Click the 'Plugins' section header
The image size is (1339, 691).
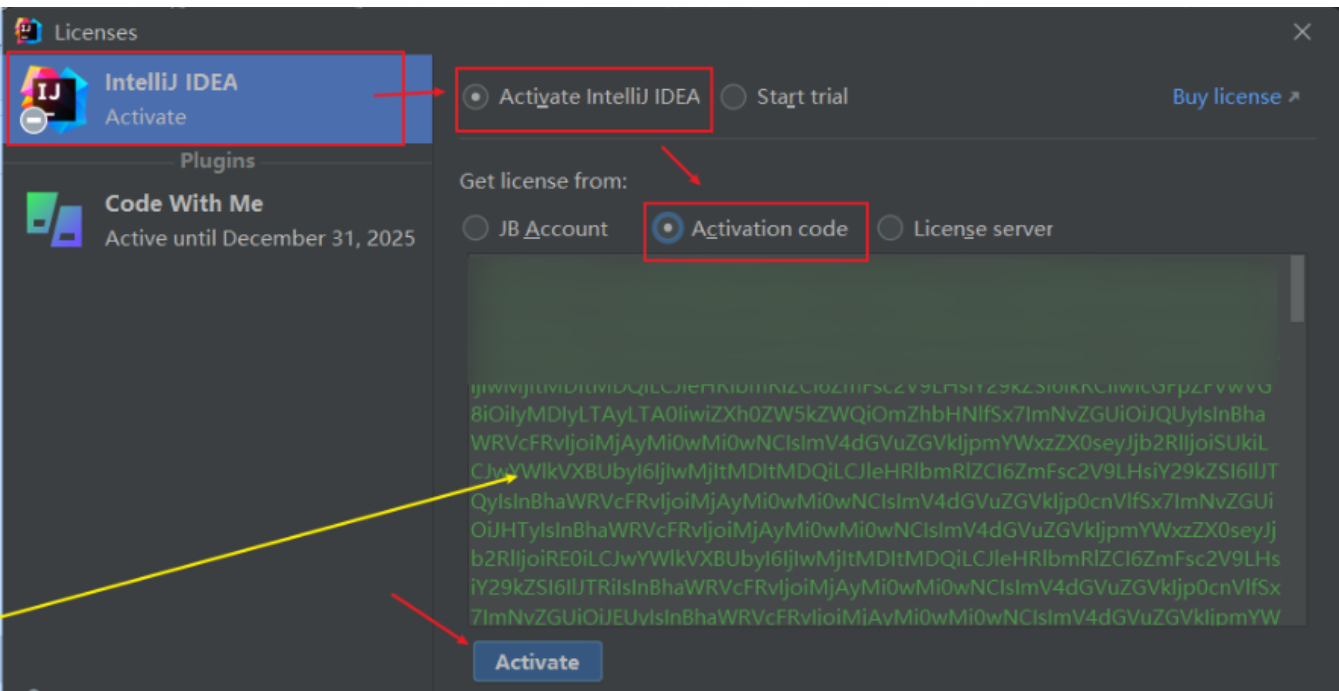click(x=217, y=161)
